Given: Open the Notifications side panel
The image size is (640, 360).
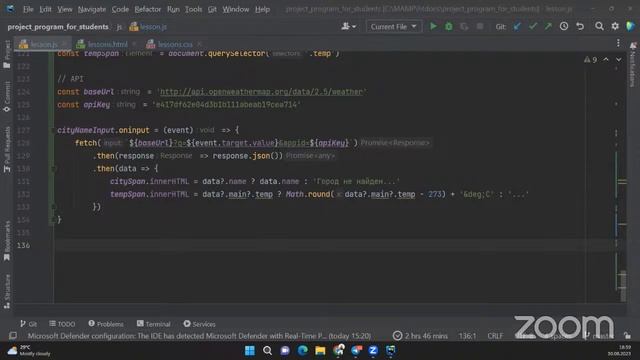Looking at the screenshot, I should (x=633, y=64).
